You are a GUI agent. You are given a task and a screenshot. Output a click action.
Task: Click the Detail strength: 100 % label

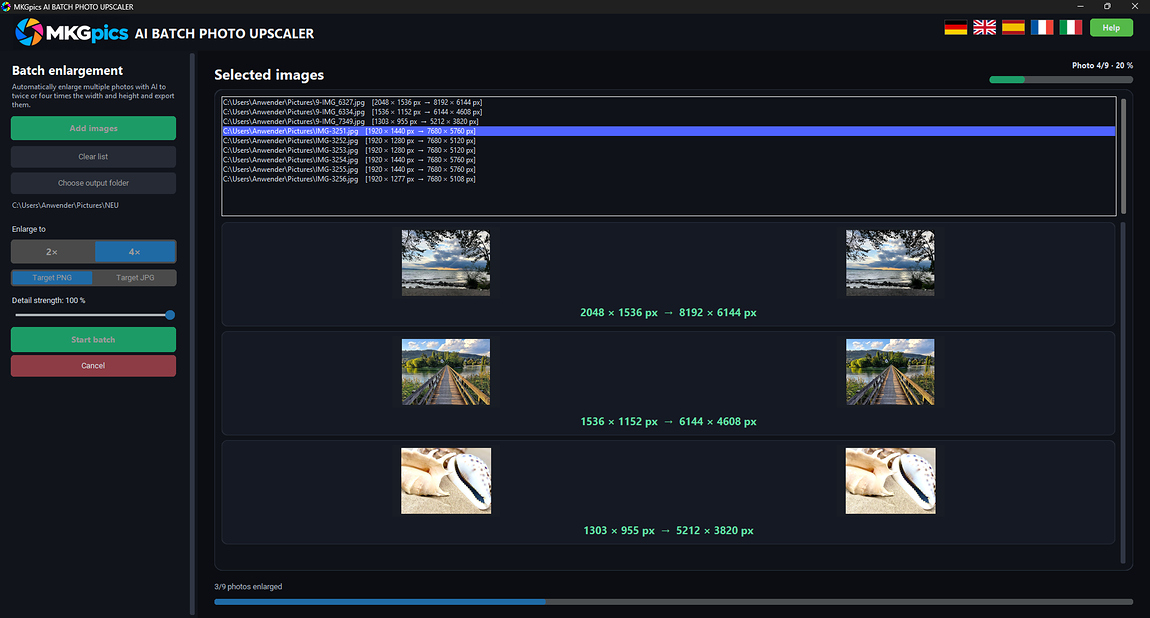[48, 301]
